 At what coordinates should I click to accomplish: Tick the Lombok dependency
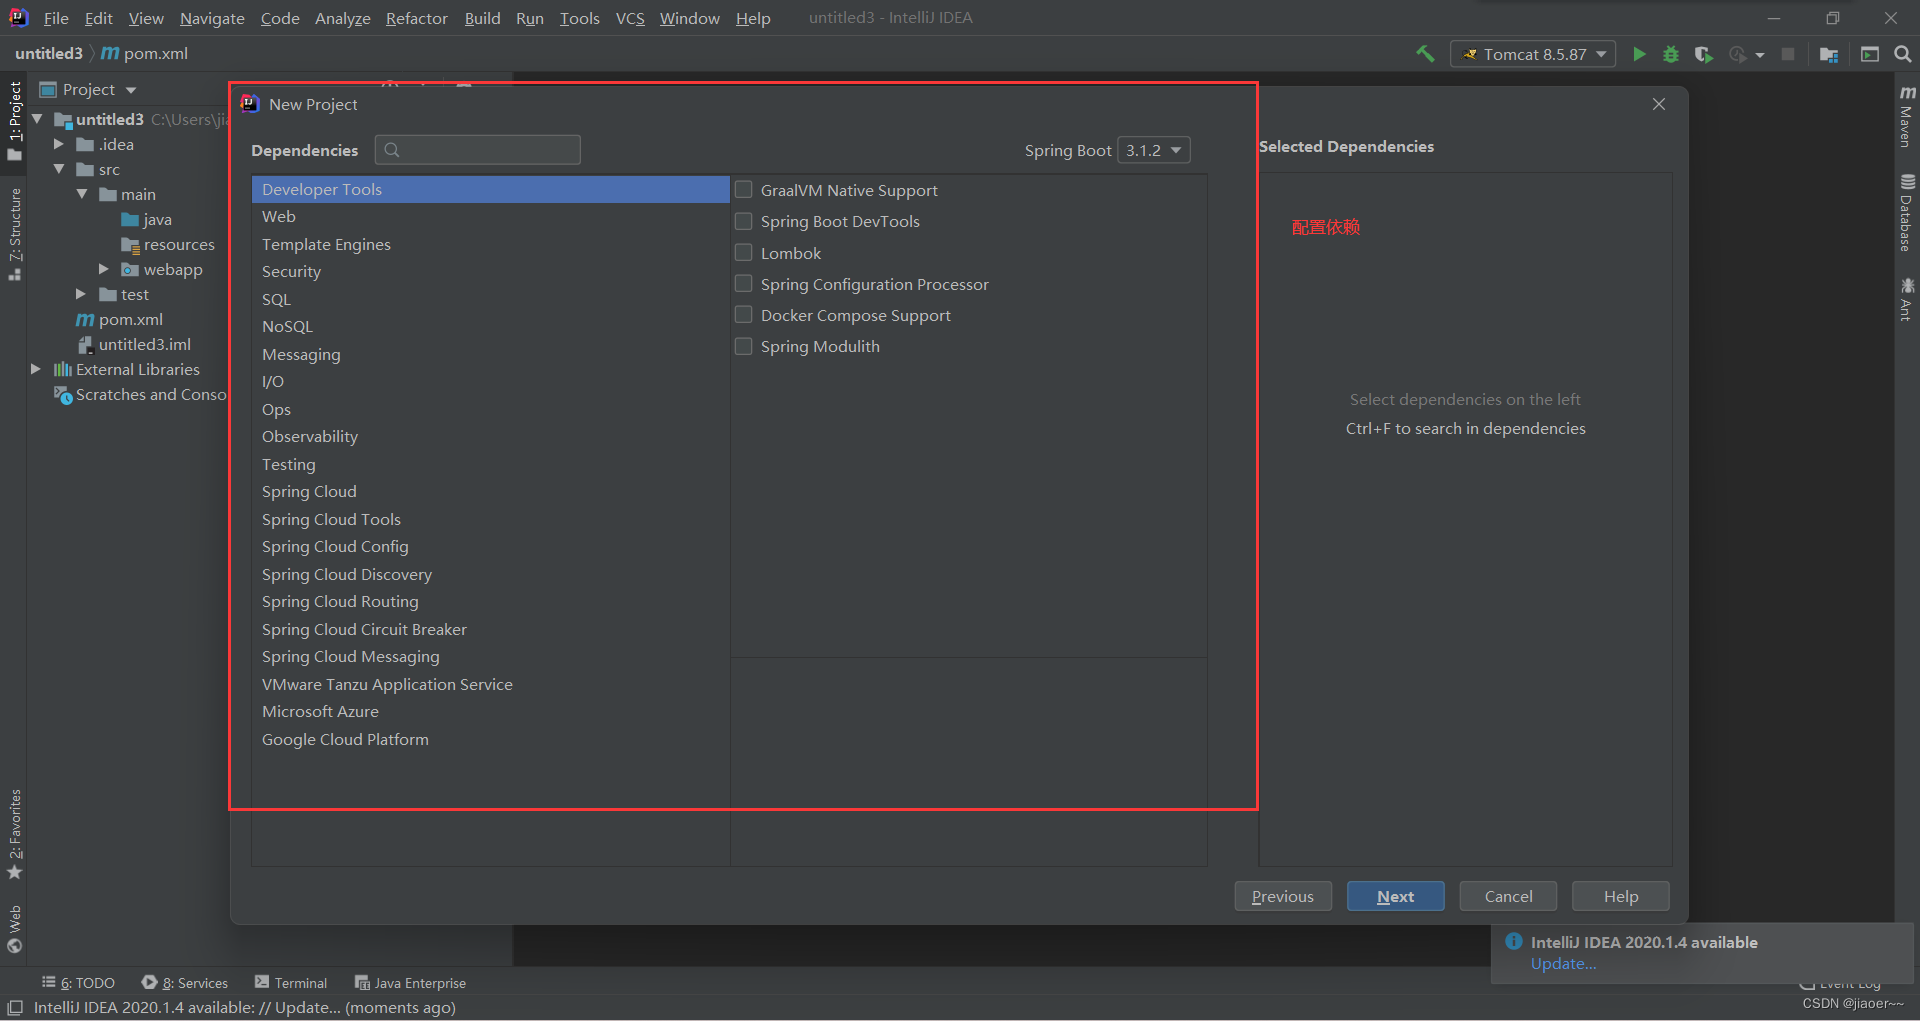tap(744, 252)
